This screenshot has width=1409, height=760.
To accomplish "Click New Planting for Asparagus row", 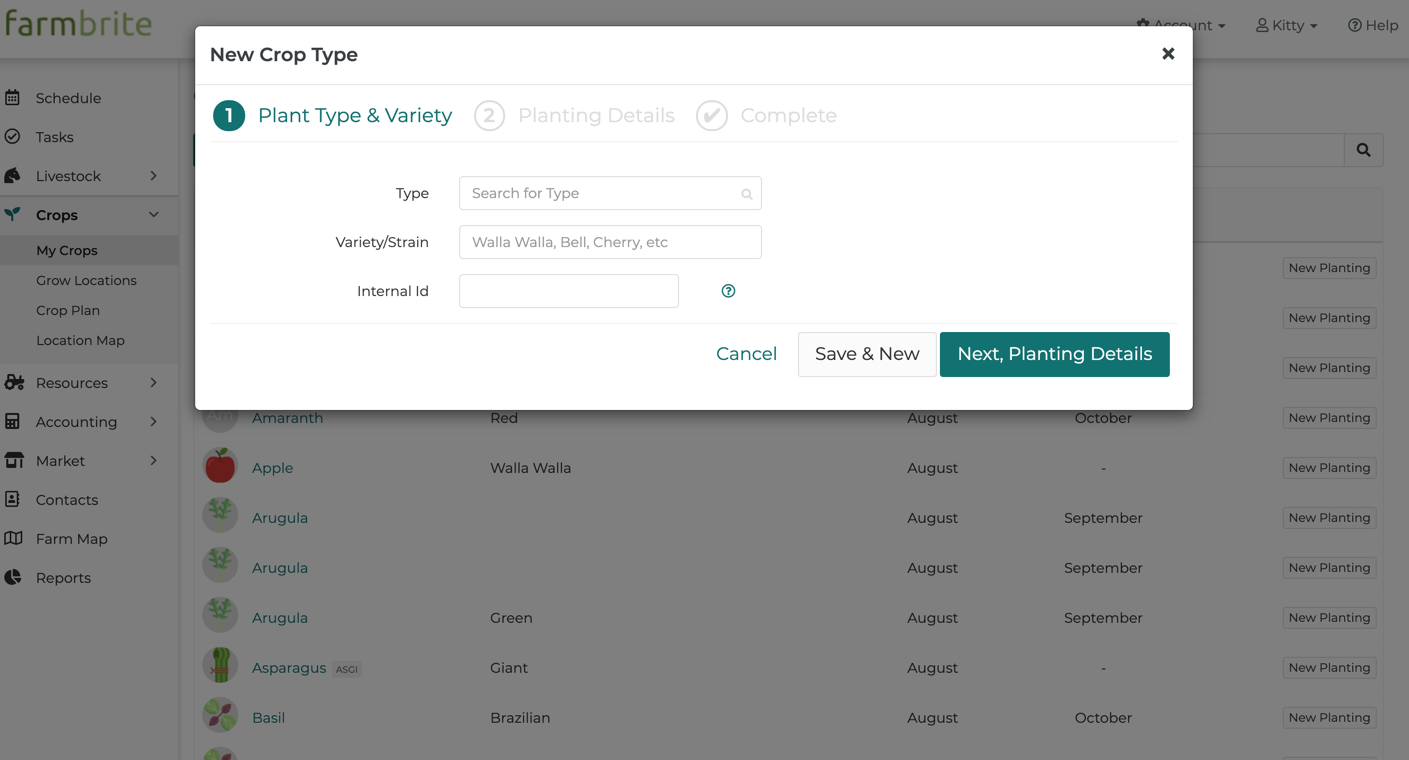I will (1329, 668).
